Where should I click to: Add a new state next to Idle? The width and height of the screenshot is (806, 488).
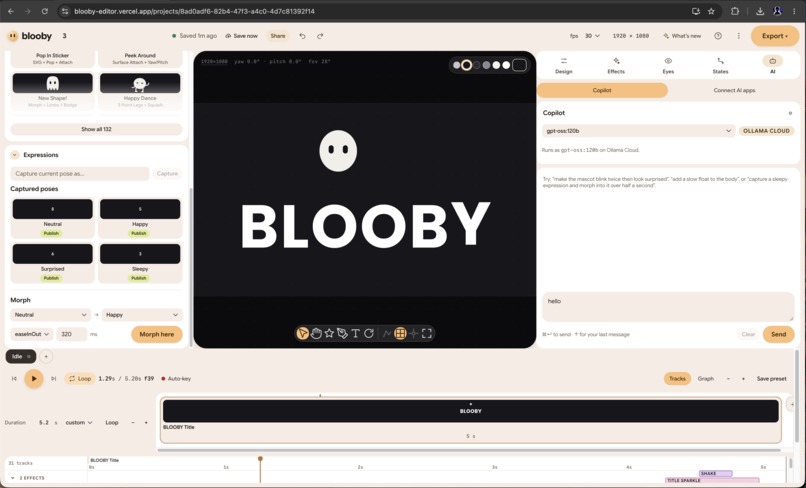pyautogui.click(x=46, y=356)
